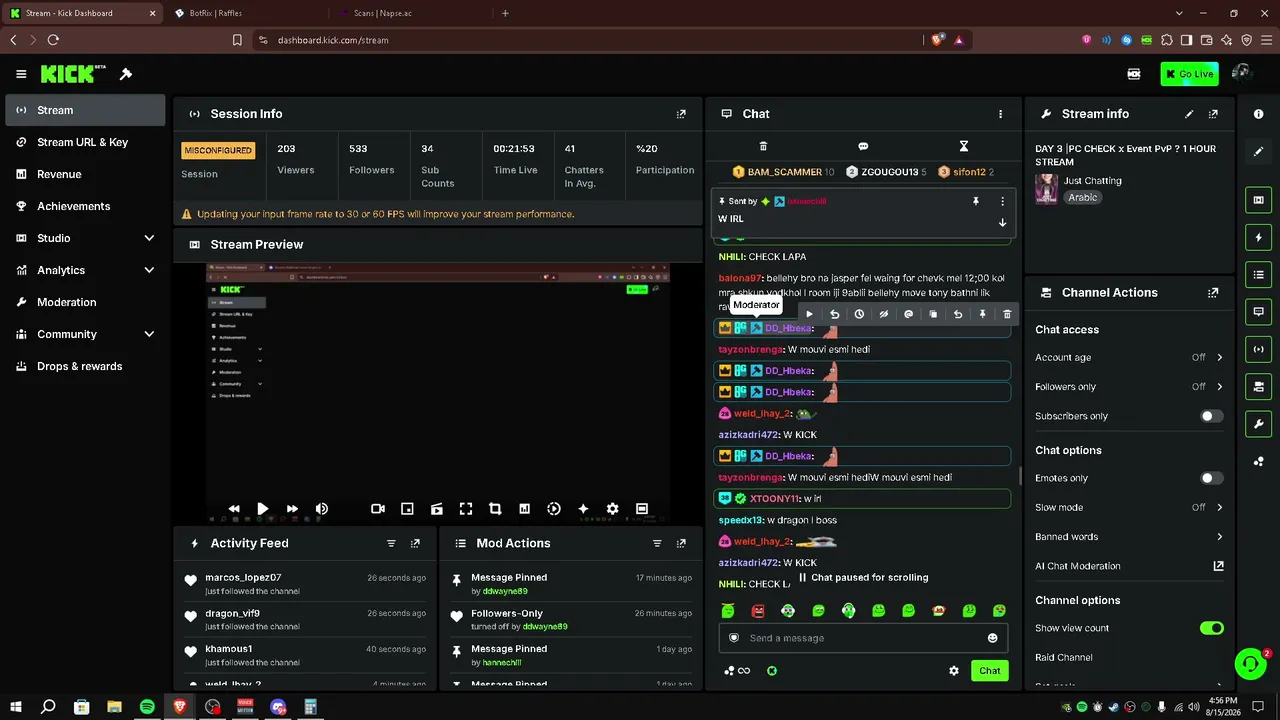Open pinned message three-dot options
The height and width of the screenshot is (720, 1280).
(x=1002, y=201)
